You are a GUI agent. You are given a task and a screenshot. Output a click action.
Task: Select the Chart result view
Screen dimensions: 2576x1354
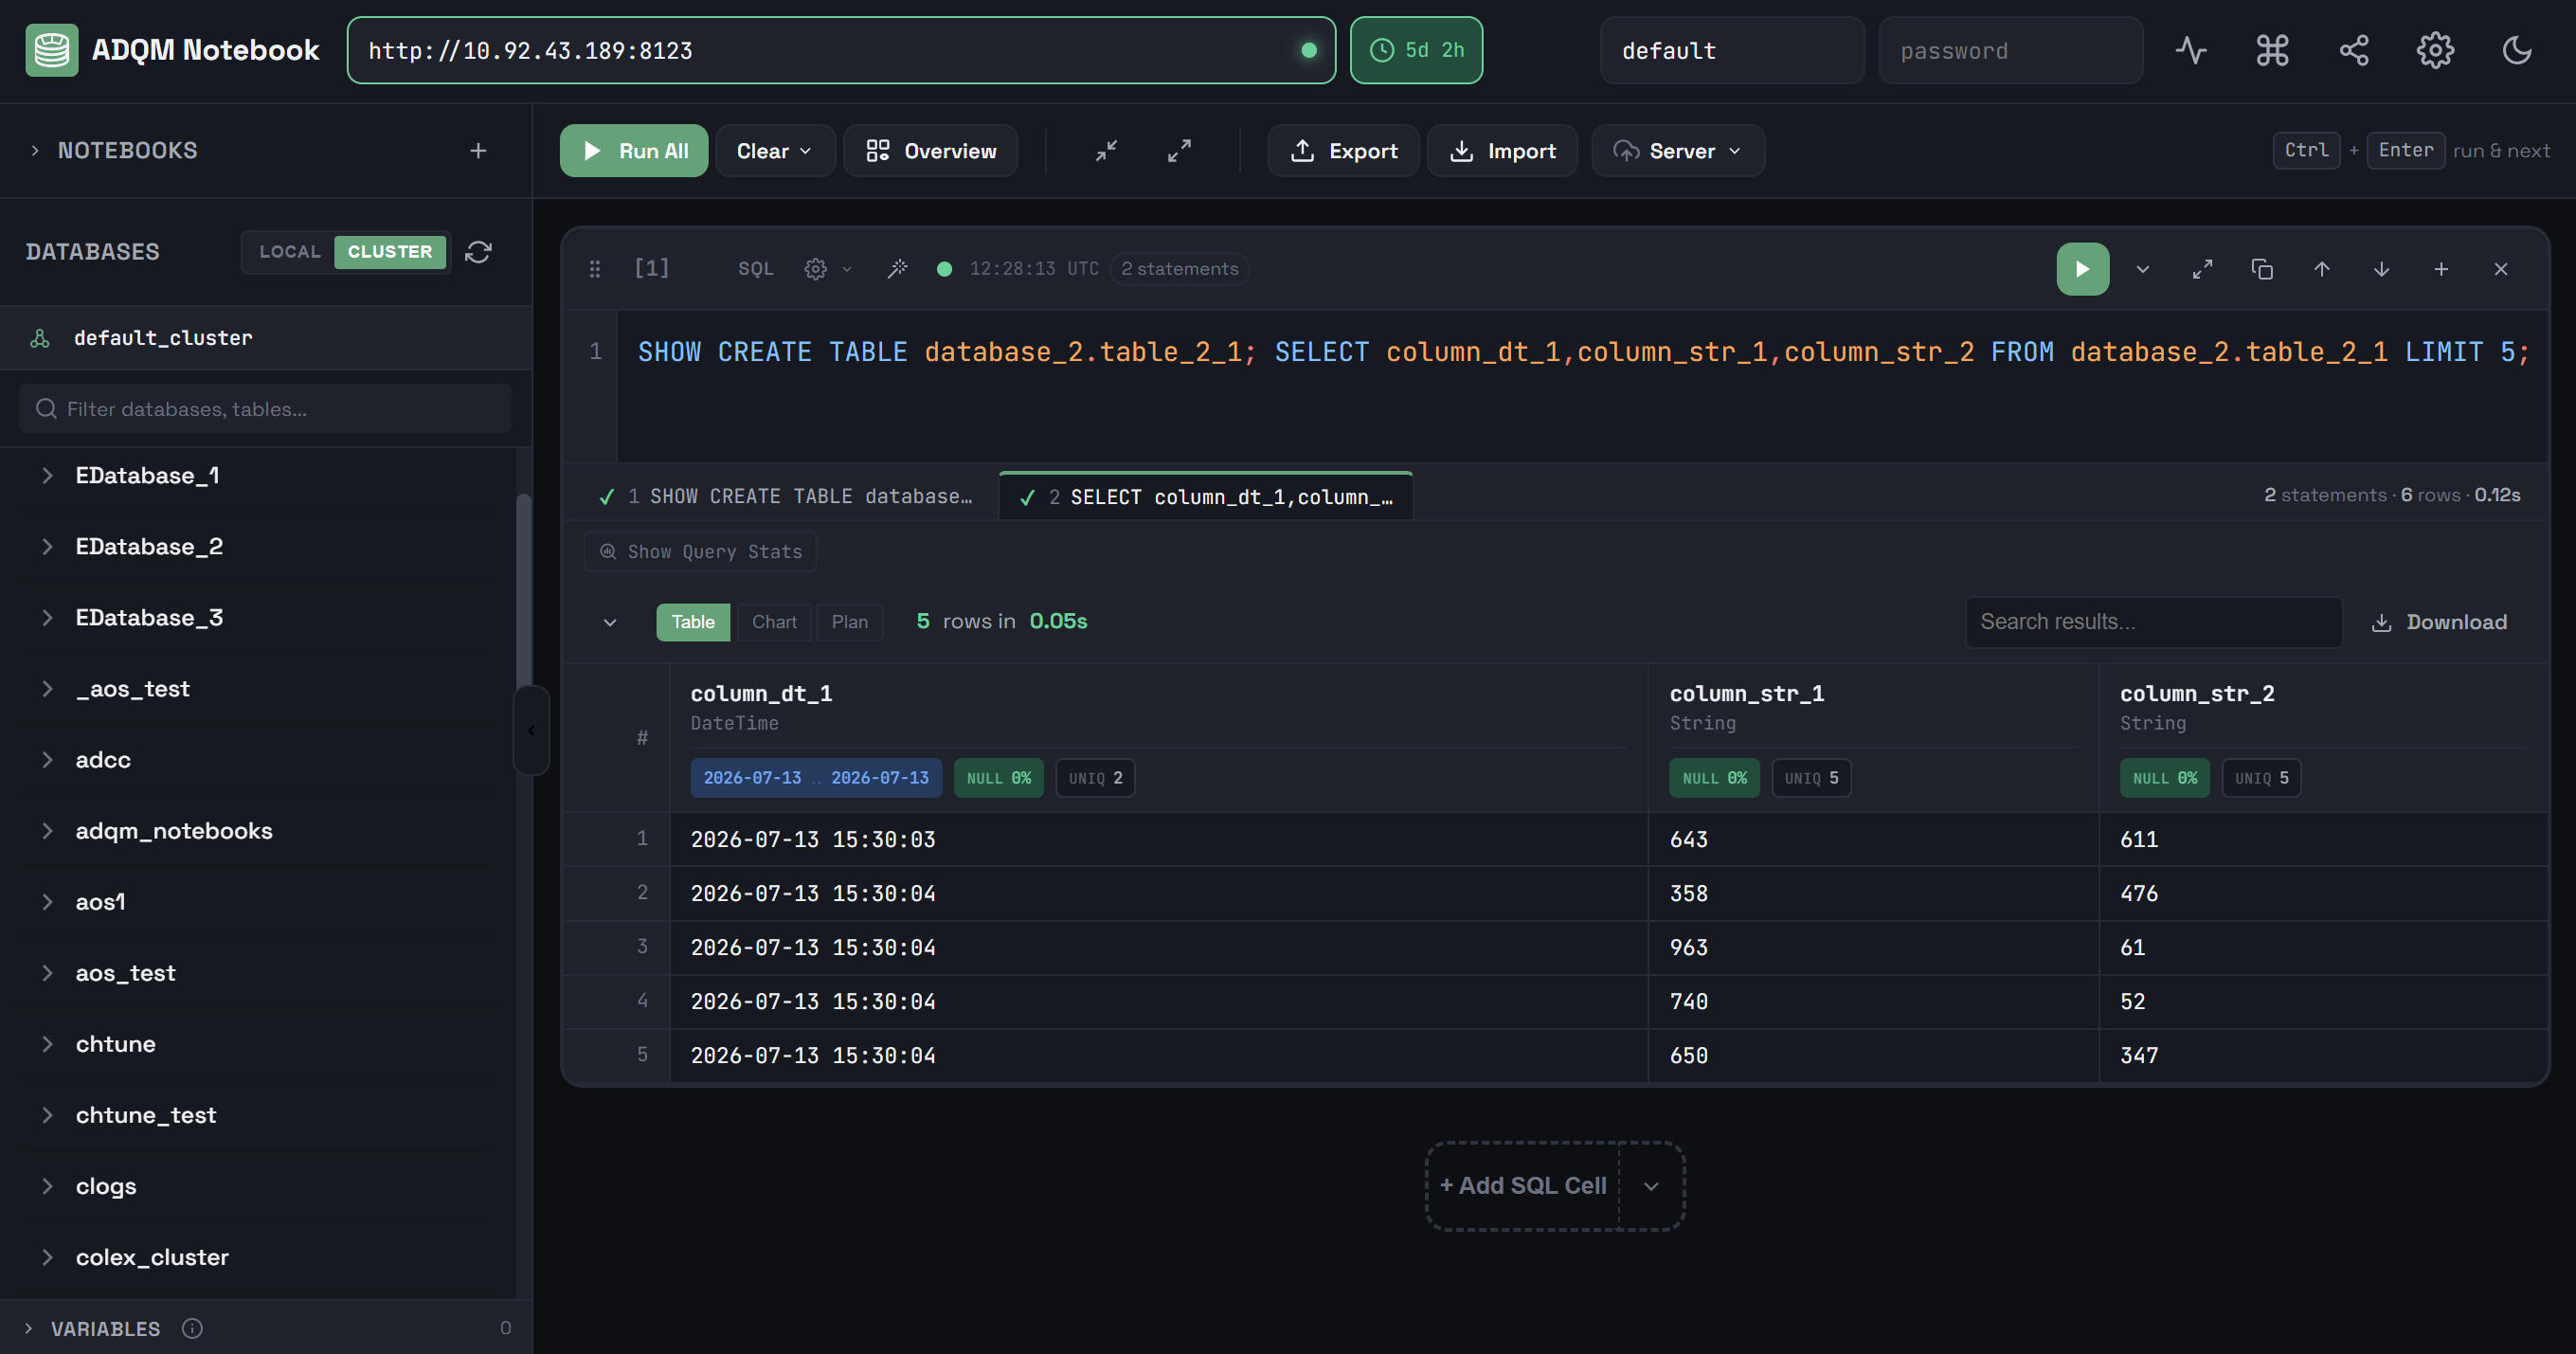(774, 622)
